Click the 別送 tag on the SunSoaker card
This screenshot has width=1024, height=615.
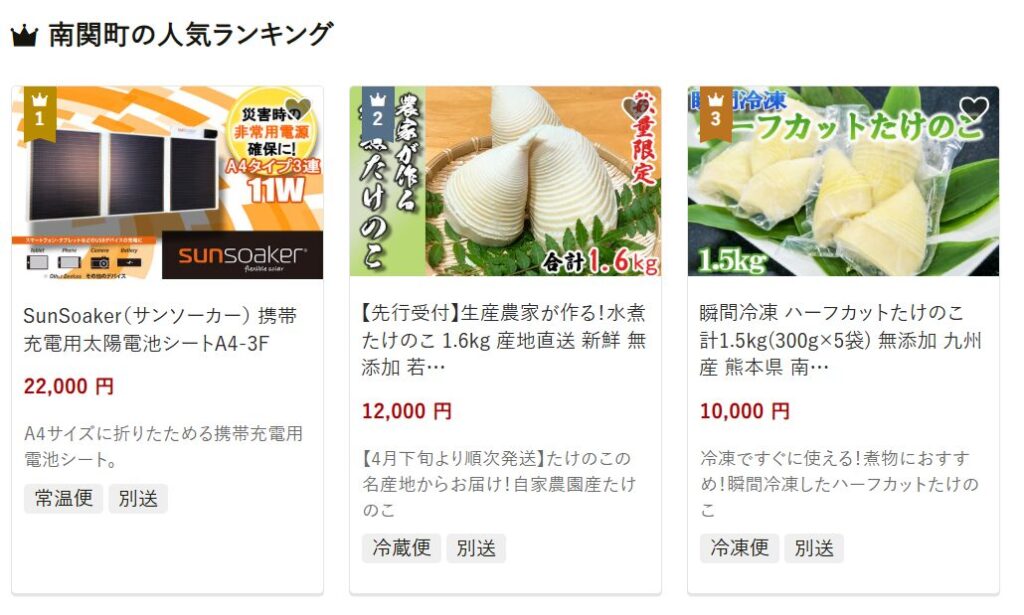pos(138,499)
